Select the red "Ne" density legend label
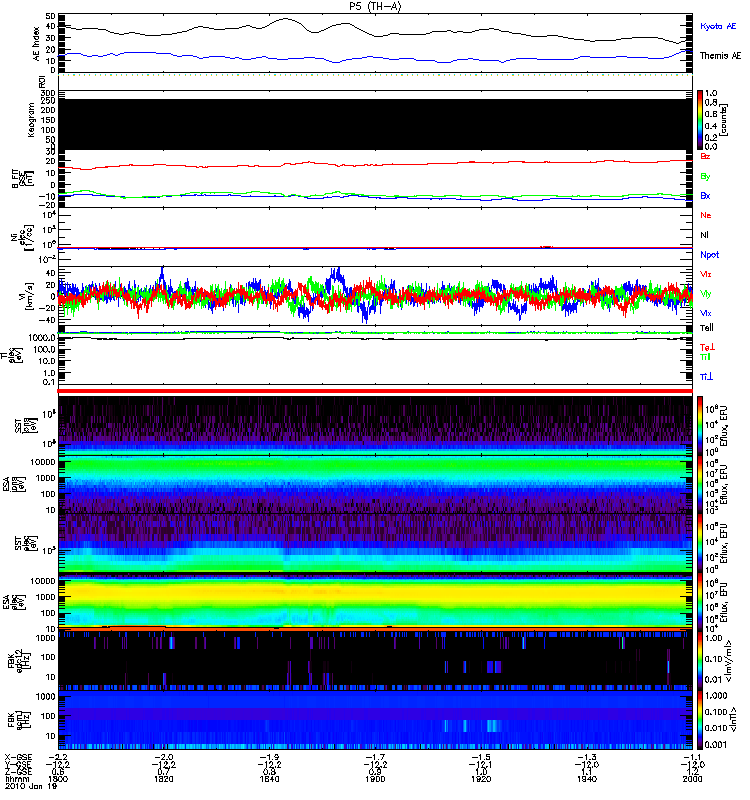The height and width of the screenshot is (800, 750). (x=706, y=215)
